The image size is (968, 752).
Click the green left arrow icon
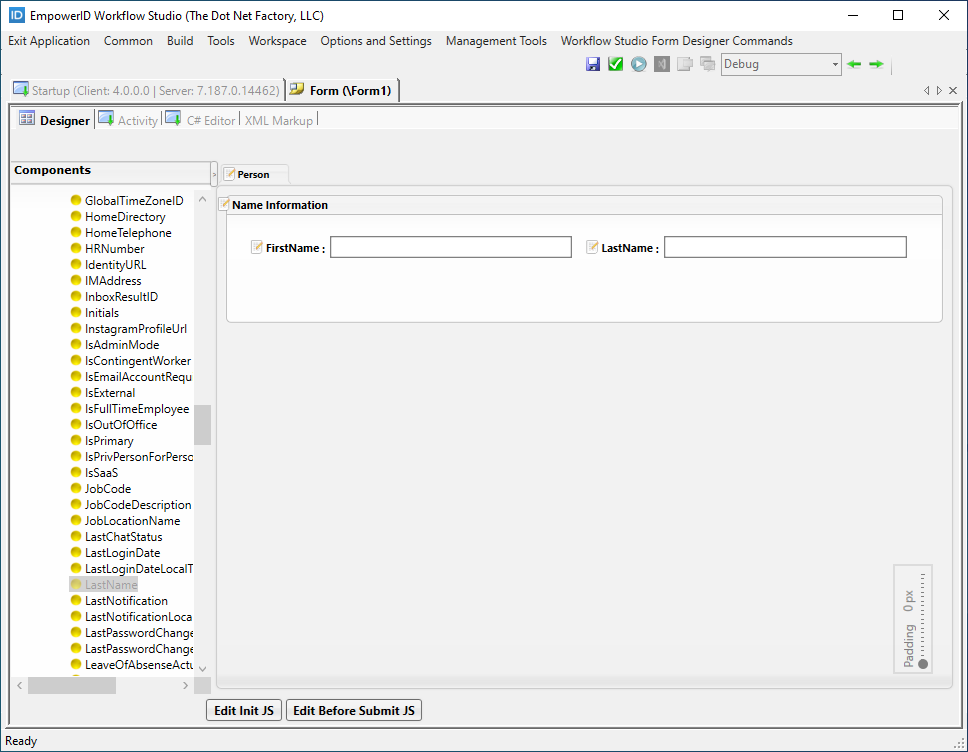point(854,64)
